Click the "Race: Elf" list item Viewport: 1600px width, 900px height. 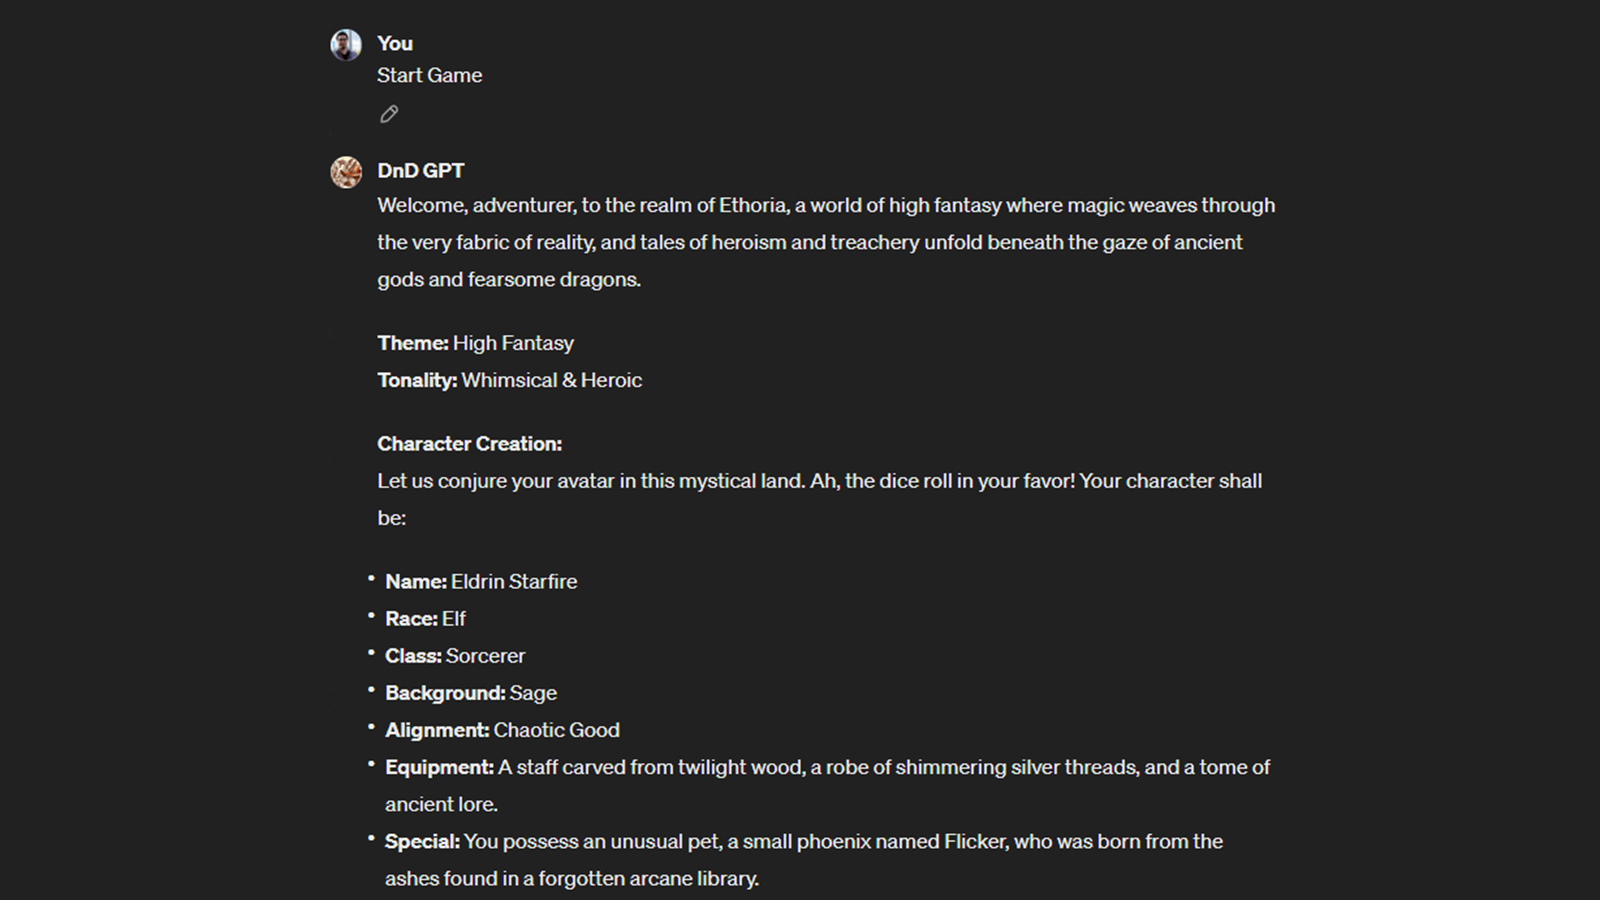425,618
